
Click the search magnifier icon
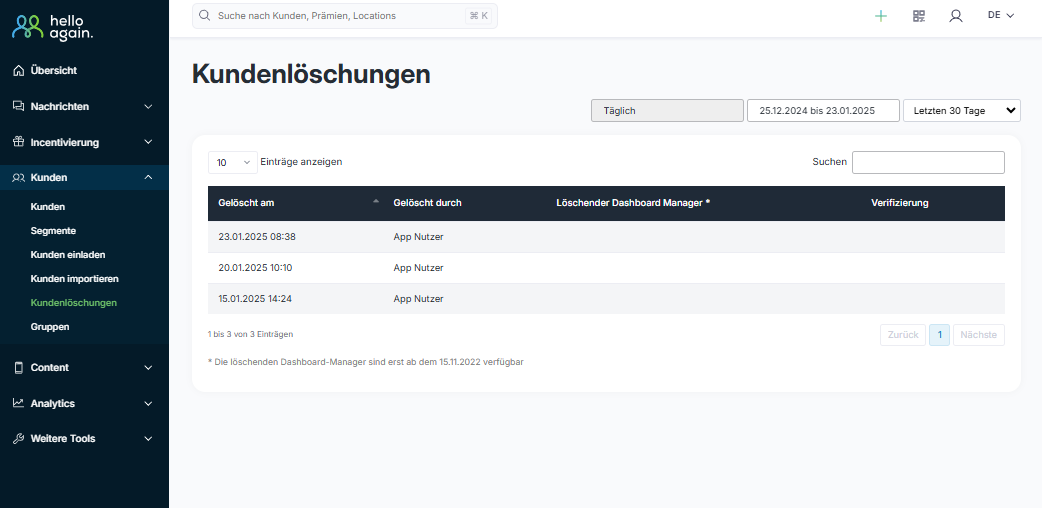coord(205,15)
